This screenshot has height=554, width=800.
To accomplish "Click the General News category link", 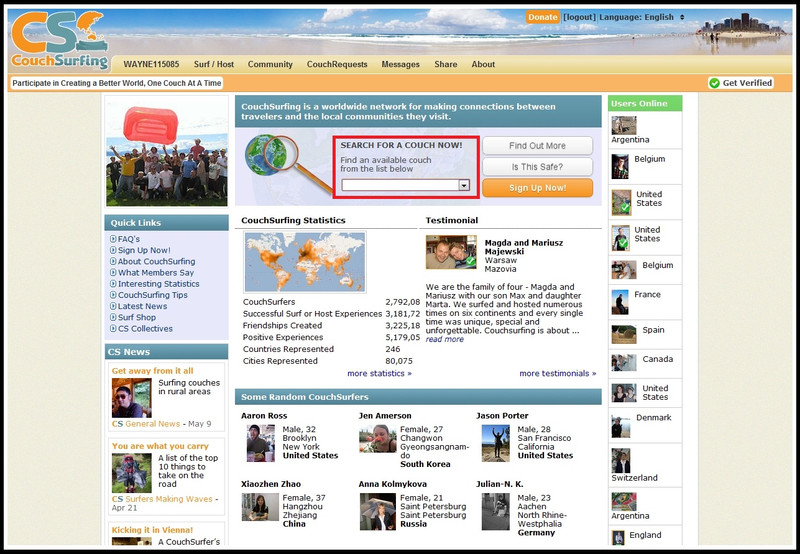I will point(153,424).
